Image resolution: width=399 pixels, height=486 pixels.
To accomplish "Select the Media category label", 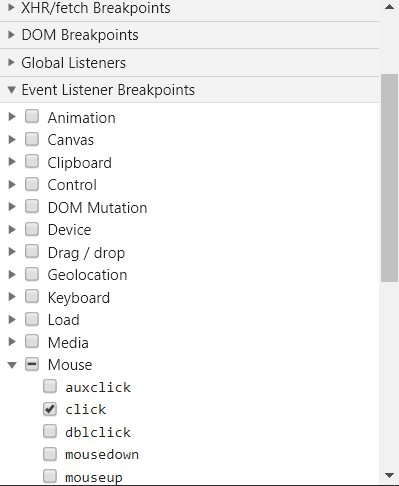I will (x=68, y=343).
